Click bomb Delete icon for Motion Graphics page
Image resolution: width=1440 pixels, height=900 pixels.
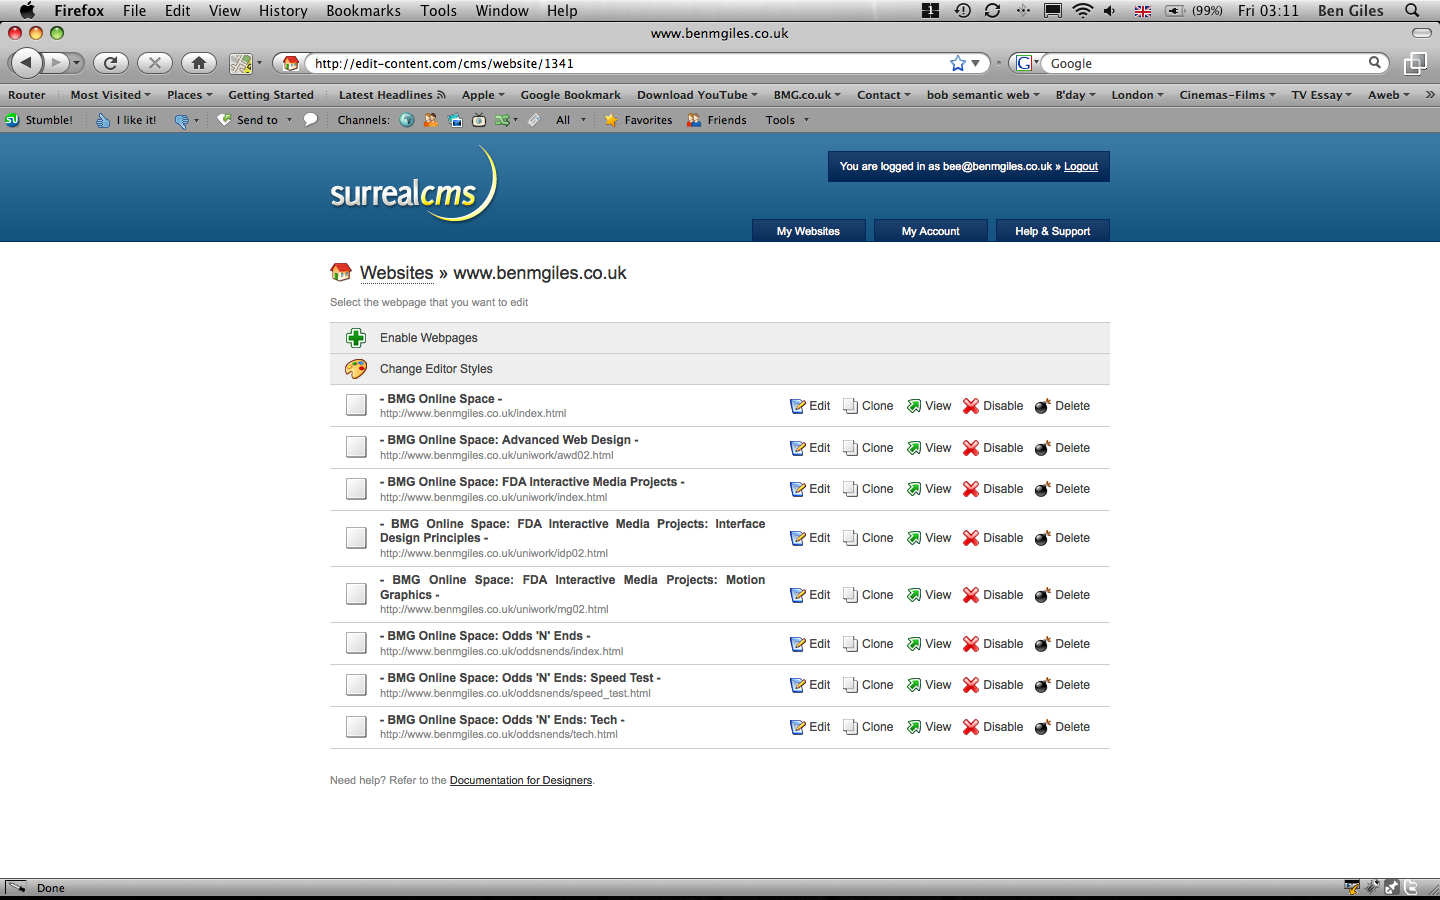[1042, 595]
